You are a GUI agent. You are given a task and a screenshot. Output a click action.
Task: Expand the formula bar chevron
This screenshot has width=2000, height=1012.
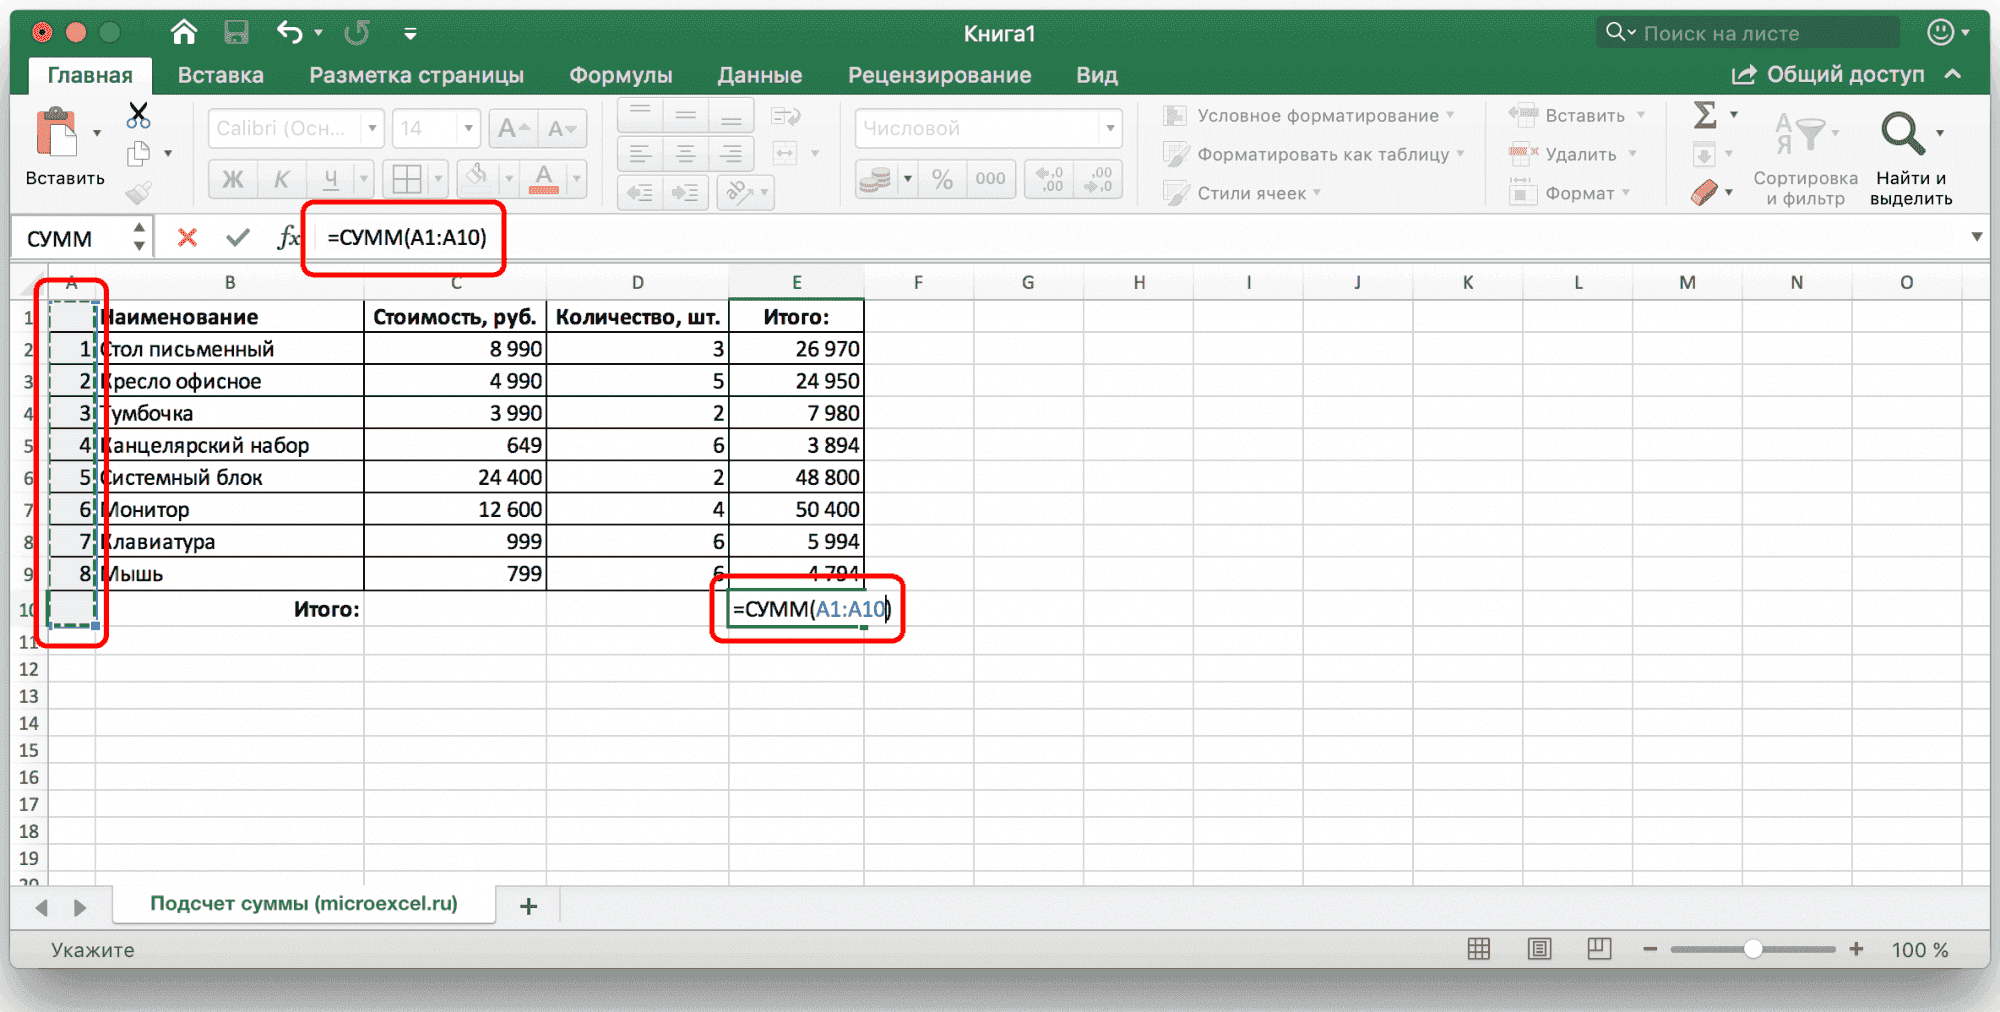click(1976, 237)
